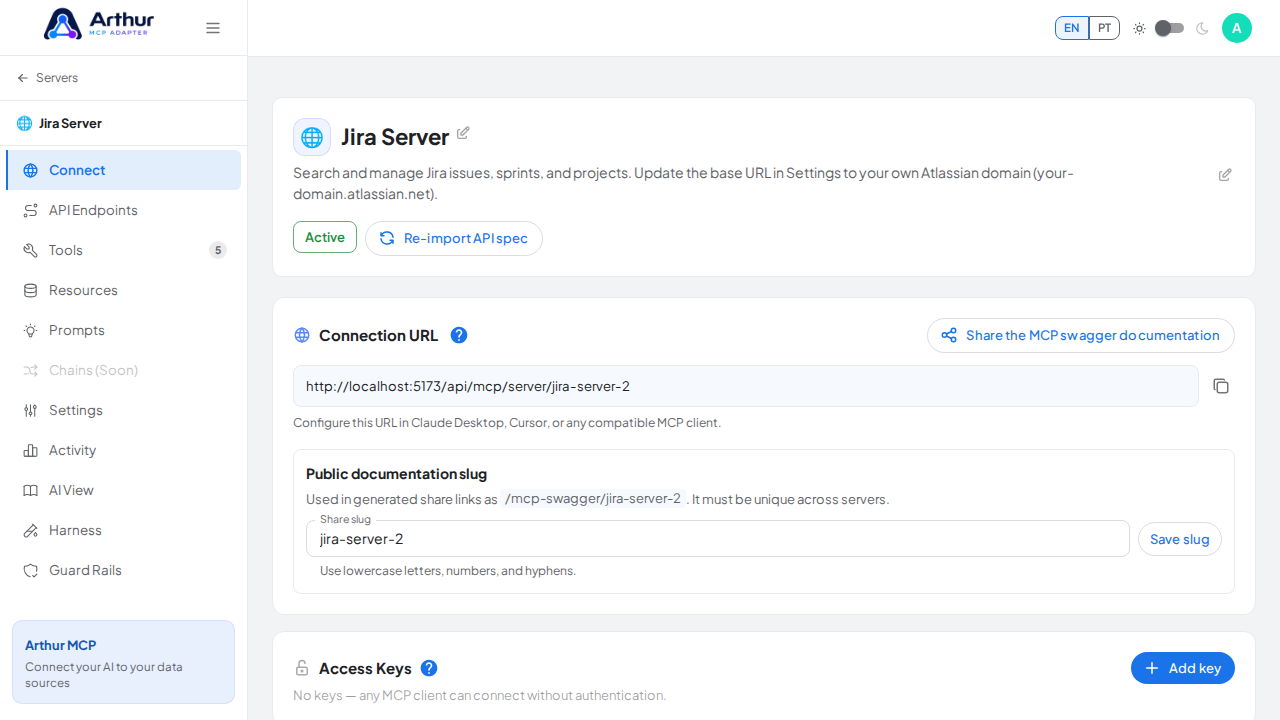Click the Save slug button

coord(1180,539)
